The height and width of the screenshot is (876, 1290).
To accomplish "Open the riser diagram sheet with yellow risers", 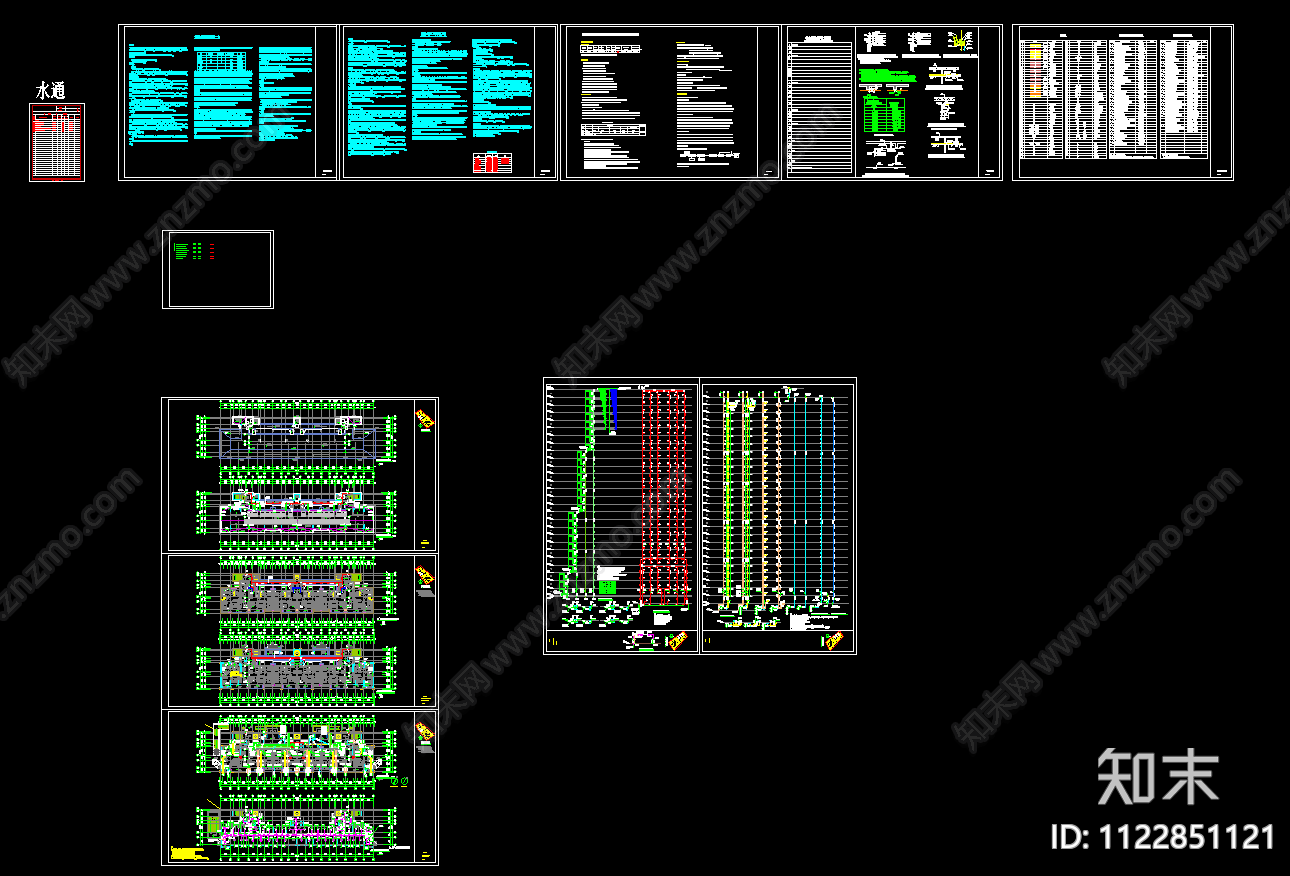I will 779,516.
